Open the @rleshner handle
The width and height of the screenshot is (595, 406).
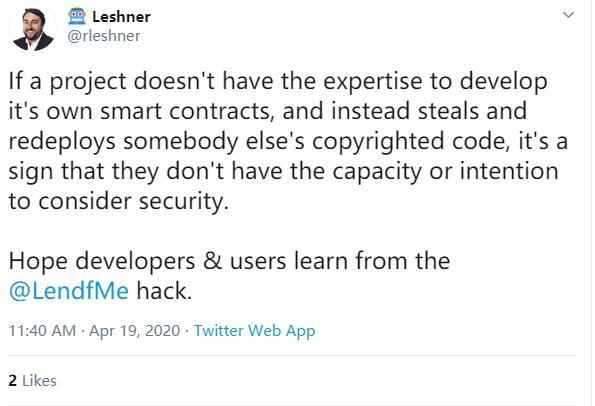[104, 36]
